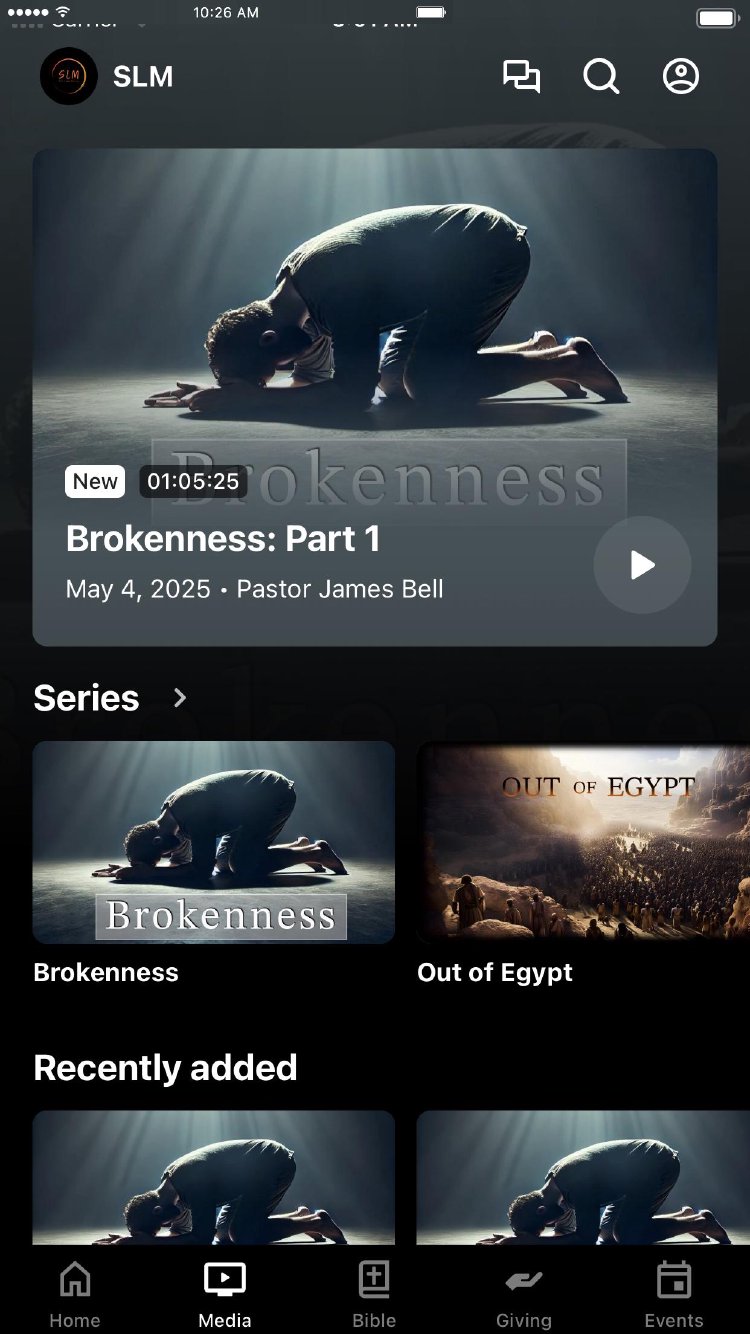750x1334 pixels.
Task: Open the chat messages icon
Action: (521, 77)
